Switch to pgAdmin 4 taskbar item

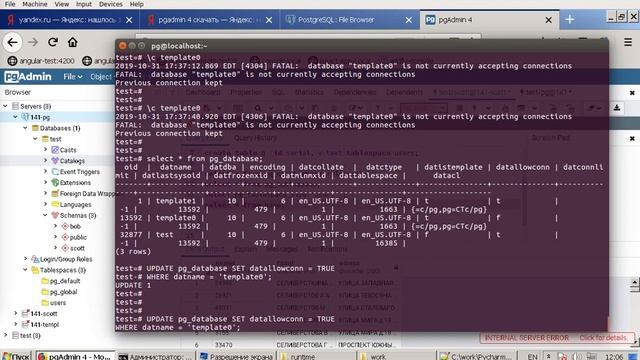pos(75,356)
